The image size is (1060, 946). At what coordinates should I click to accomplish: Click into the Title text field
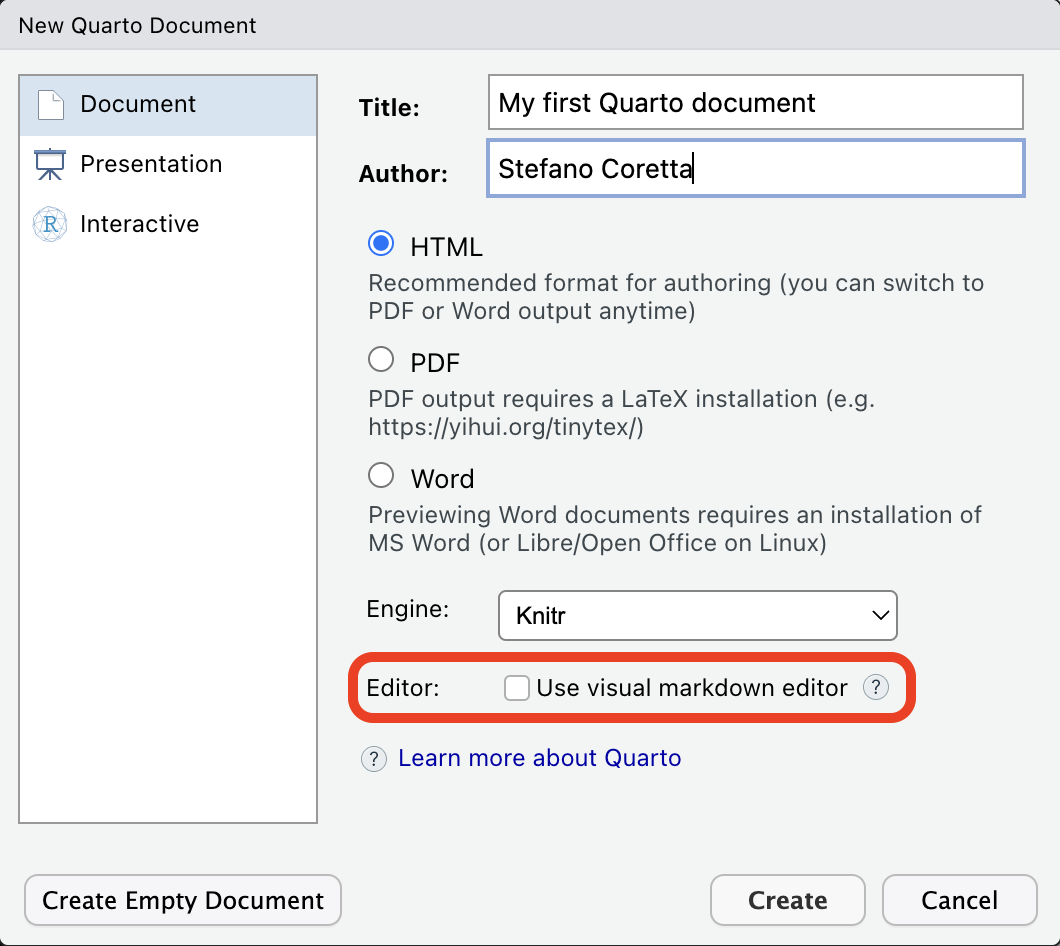[756, 102]
